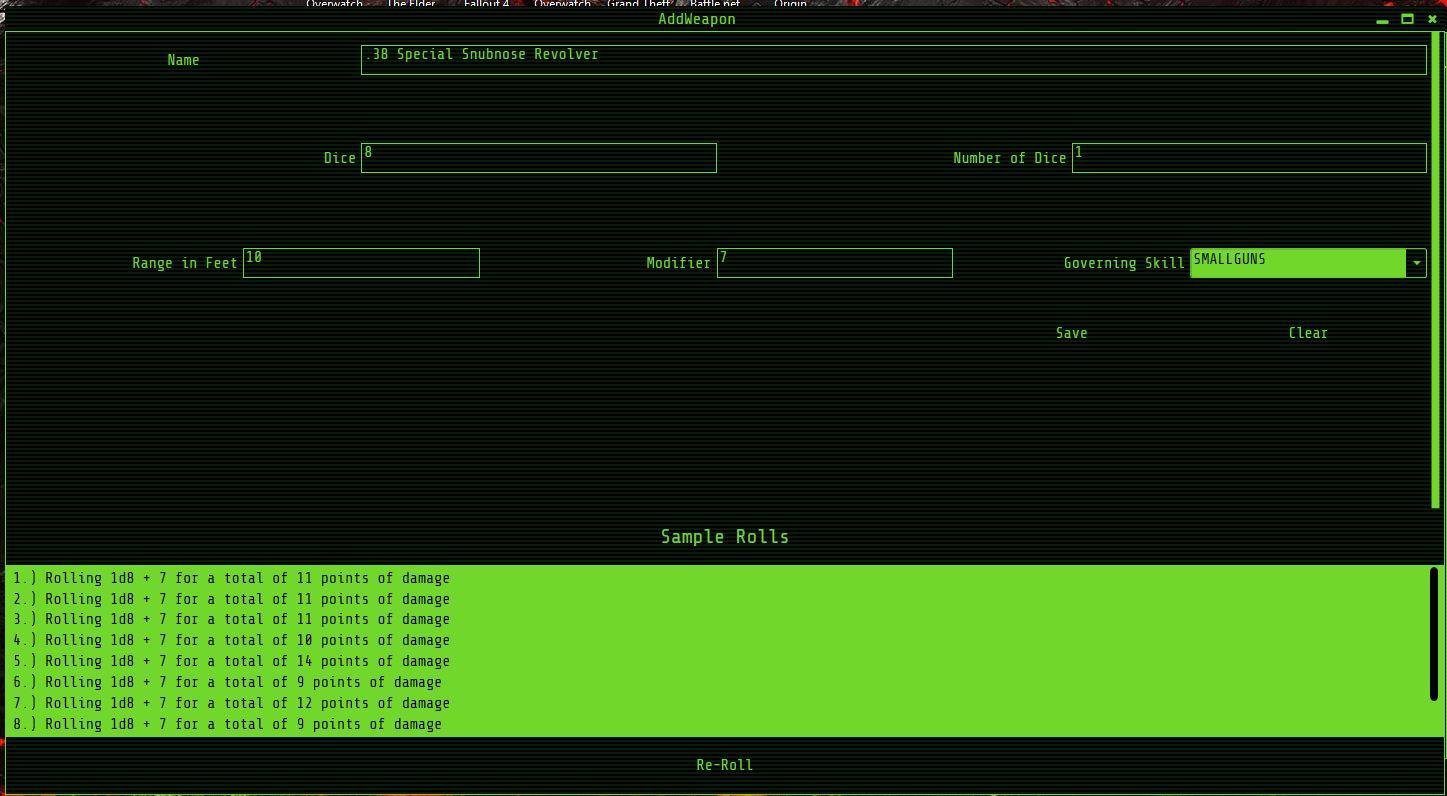Select the Range in Feet field
Screen dimensions: 1447x796
(x=360, y=262)
